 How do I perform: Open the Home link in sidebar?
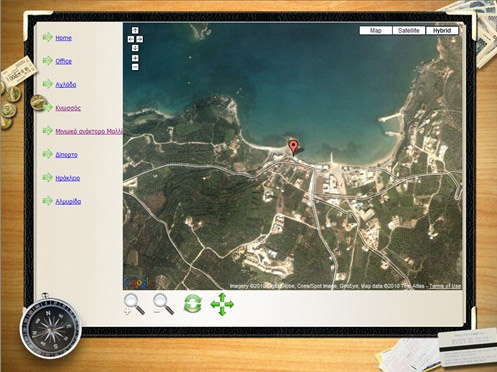(x=63, y=38)
